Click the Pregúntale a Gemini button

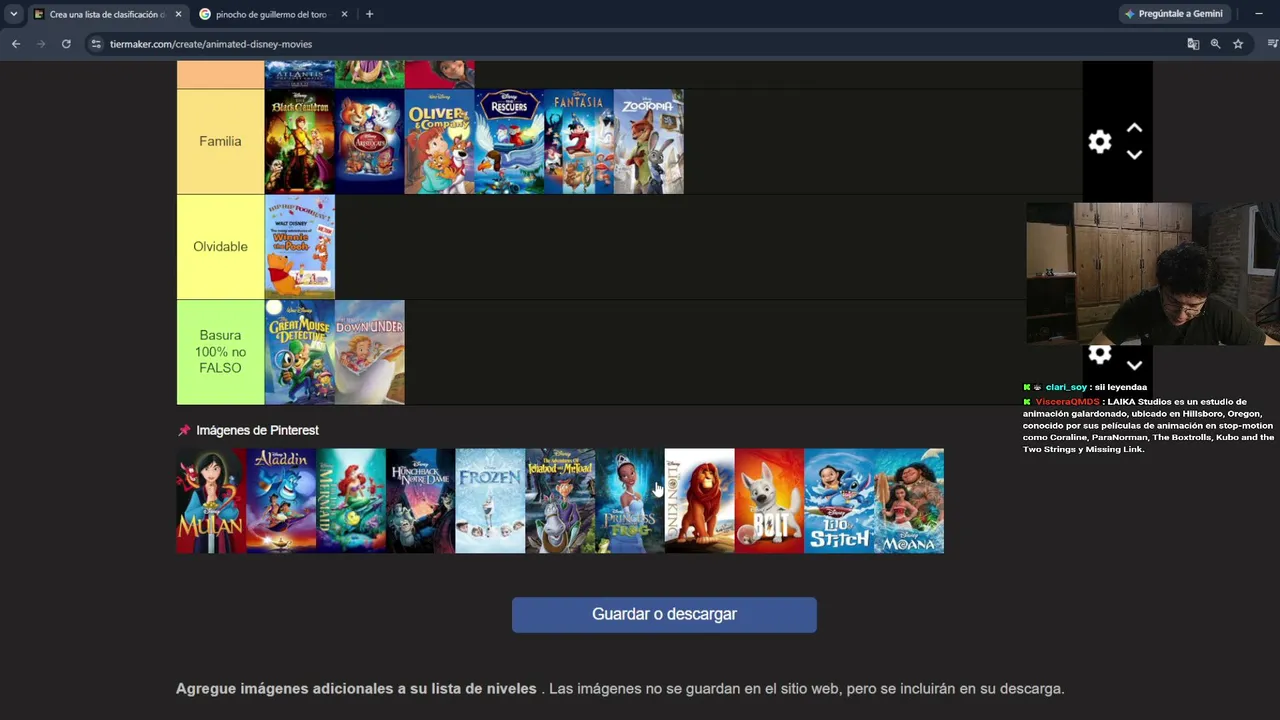click(x=1174, y=14)
